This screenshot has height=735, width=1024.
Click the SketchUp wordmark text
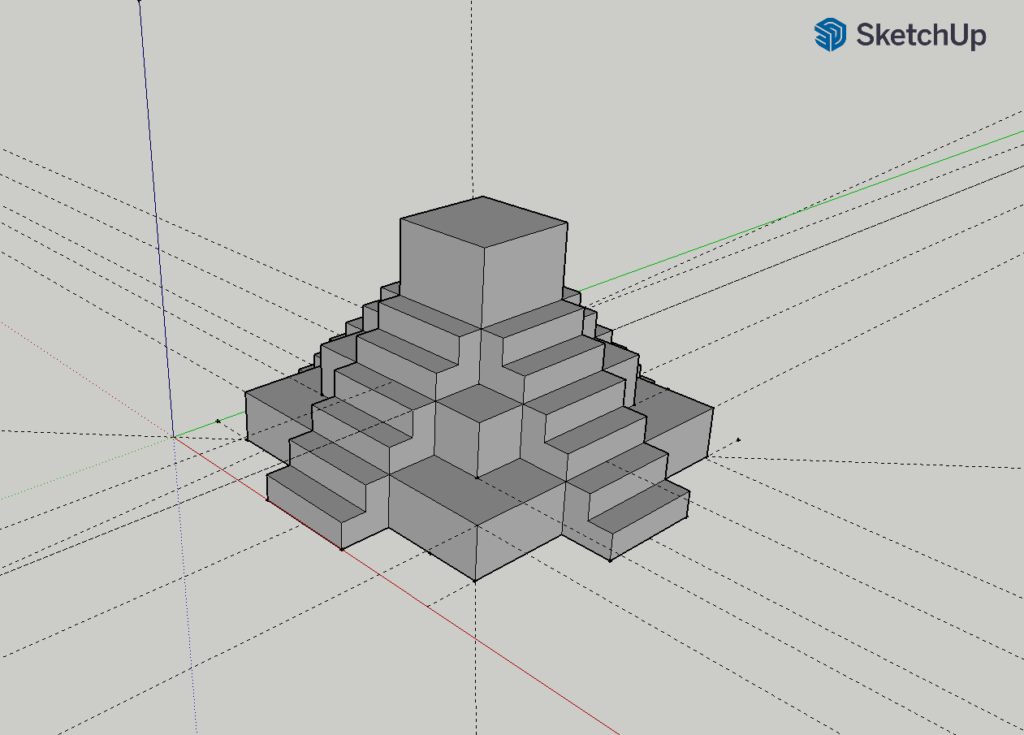(920, 36)
